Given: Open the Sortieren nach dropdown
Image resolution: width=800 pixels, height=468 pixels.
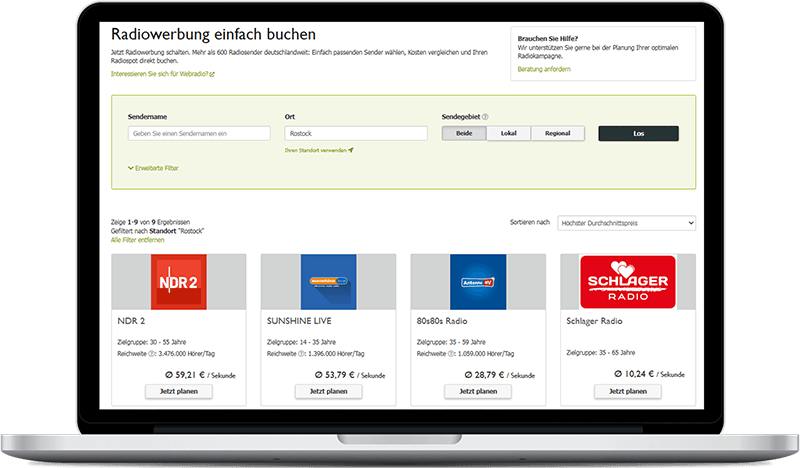Looking at the screenshot, I should [x=626, y=223].
